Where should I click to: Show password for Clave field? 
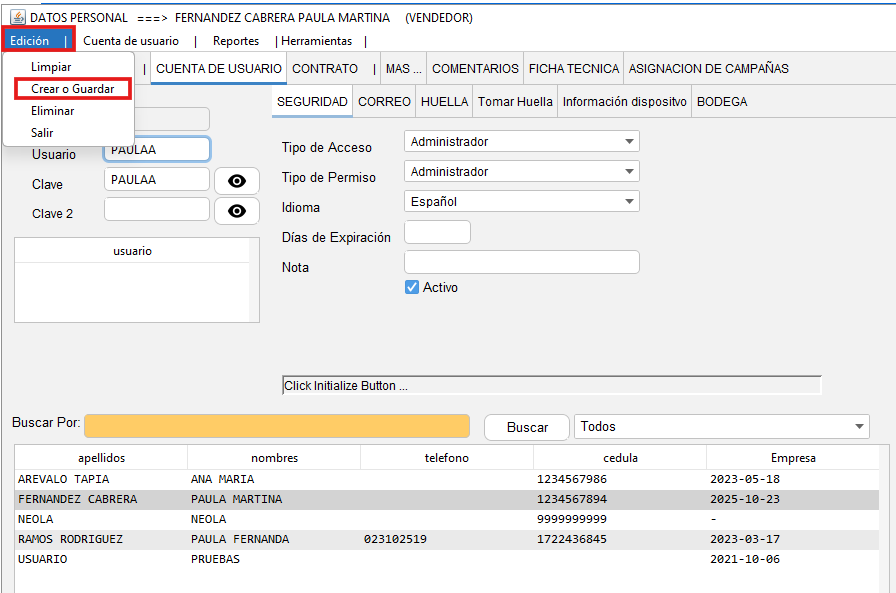pos(237,181)
